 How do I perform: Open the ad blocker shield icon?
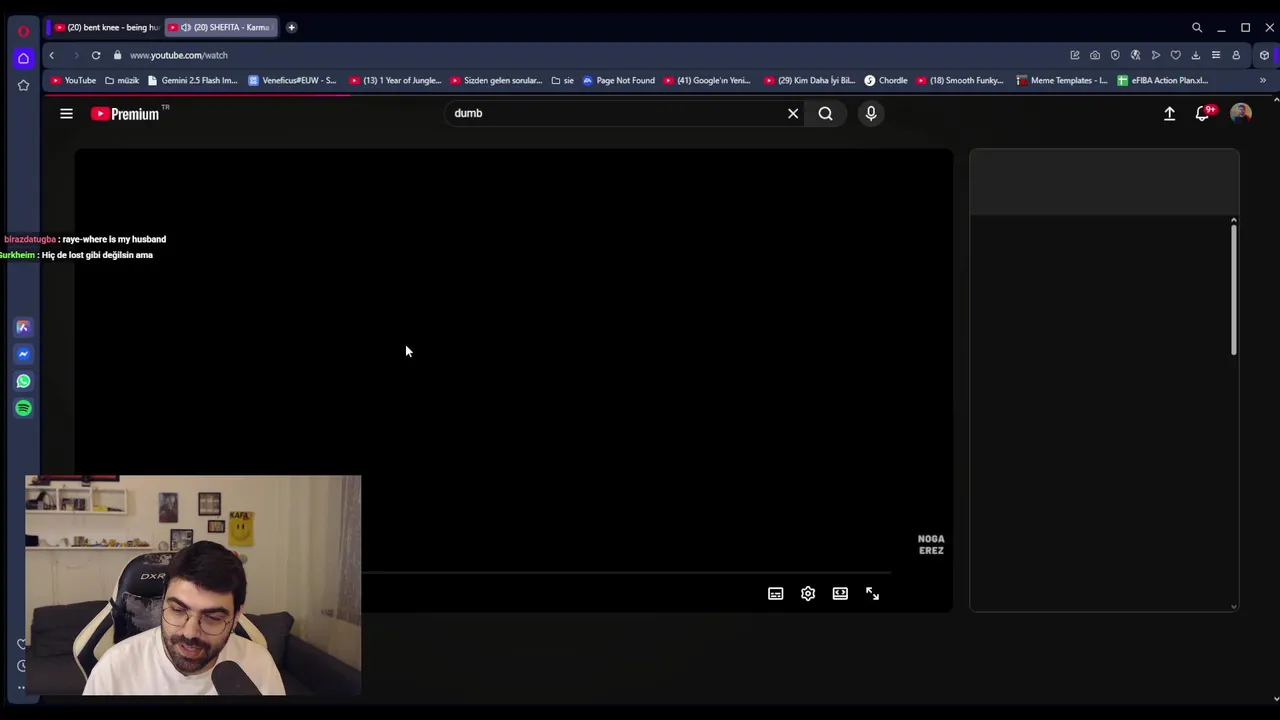pyautogui.click(x=1115, y=55)
